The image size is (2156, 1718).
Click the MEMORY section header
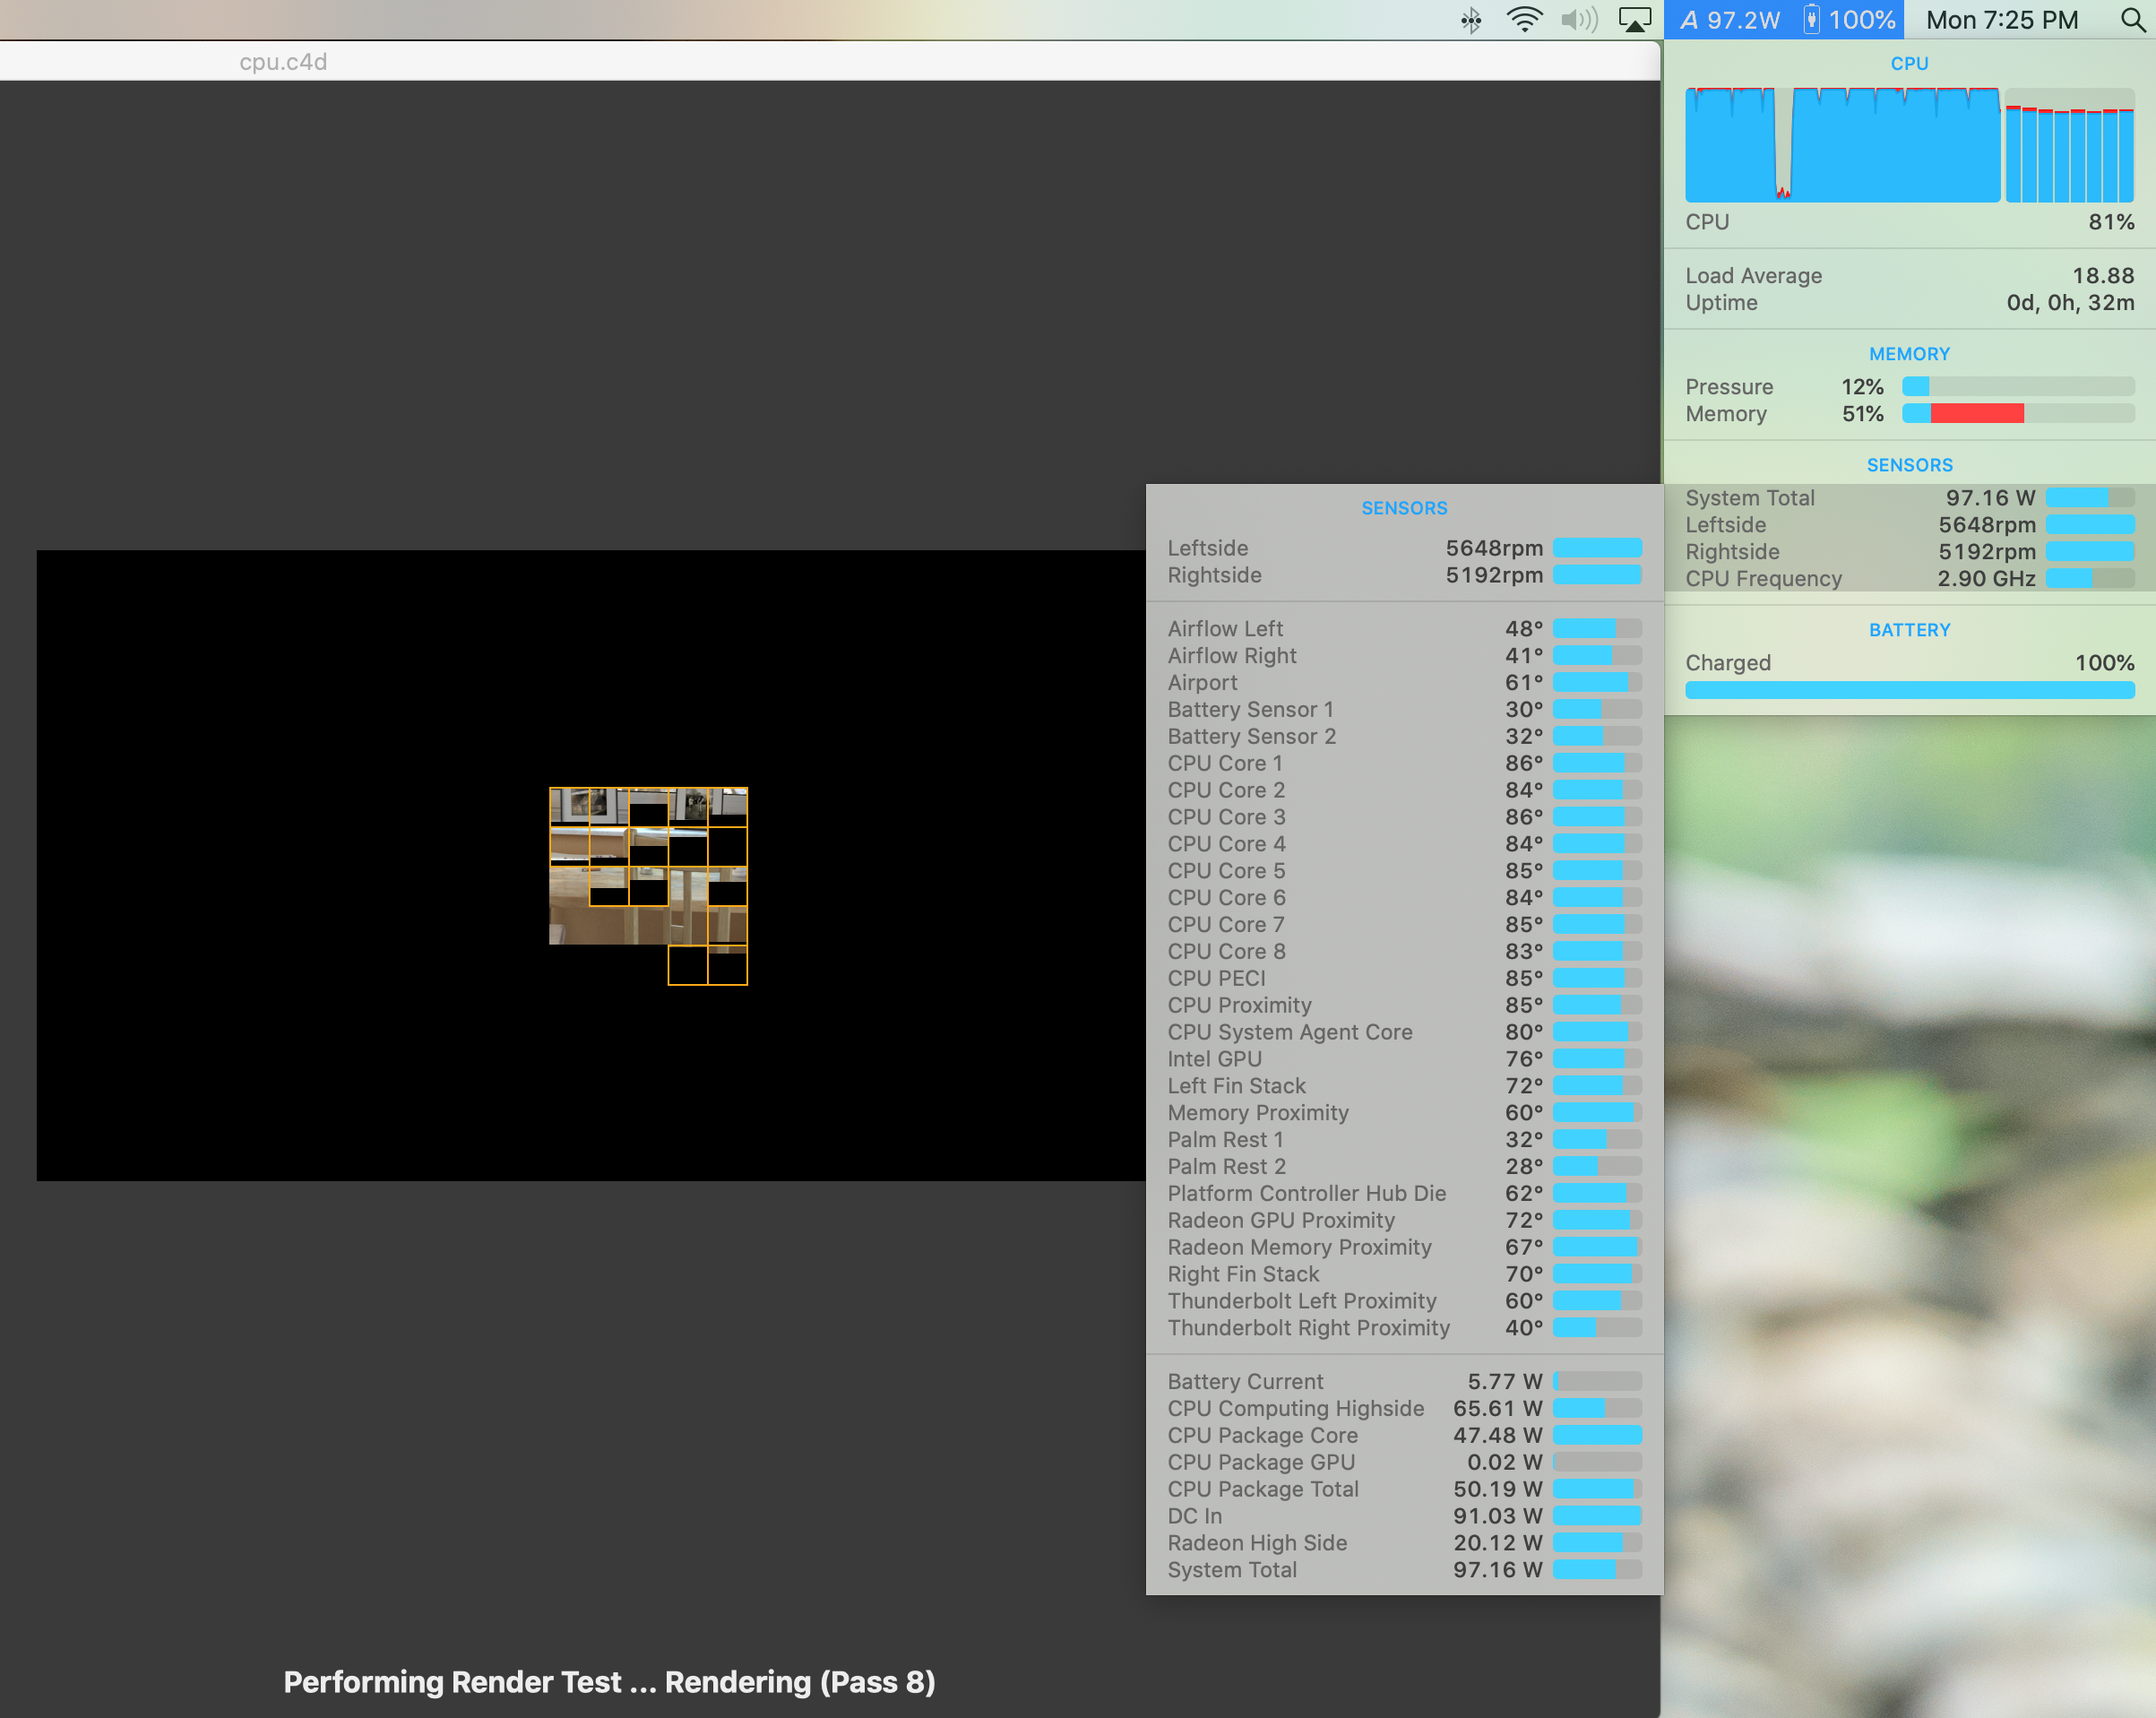pos(1908,354)
